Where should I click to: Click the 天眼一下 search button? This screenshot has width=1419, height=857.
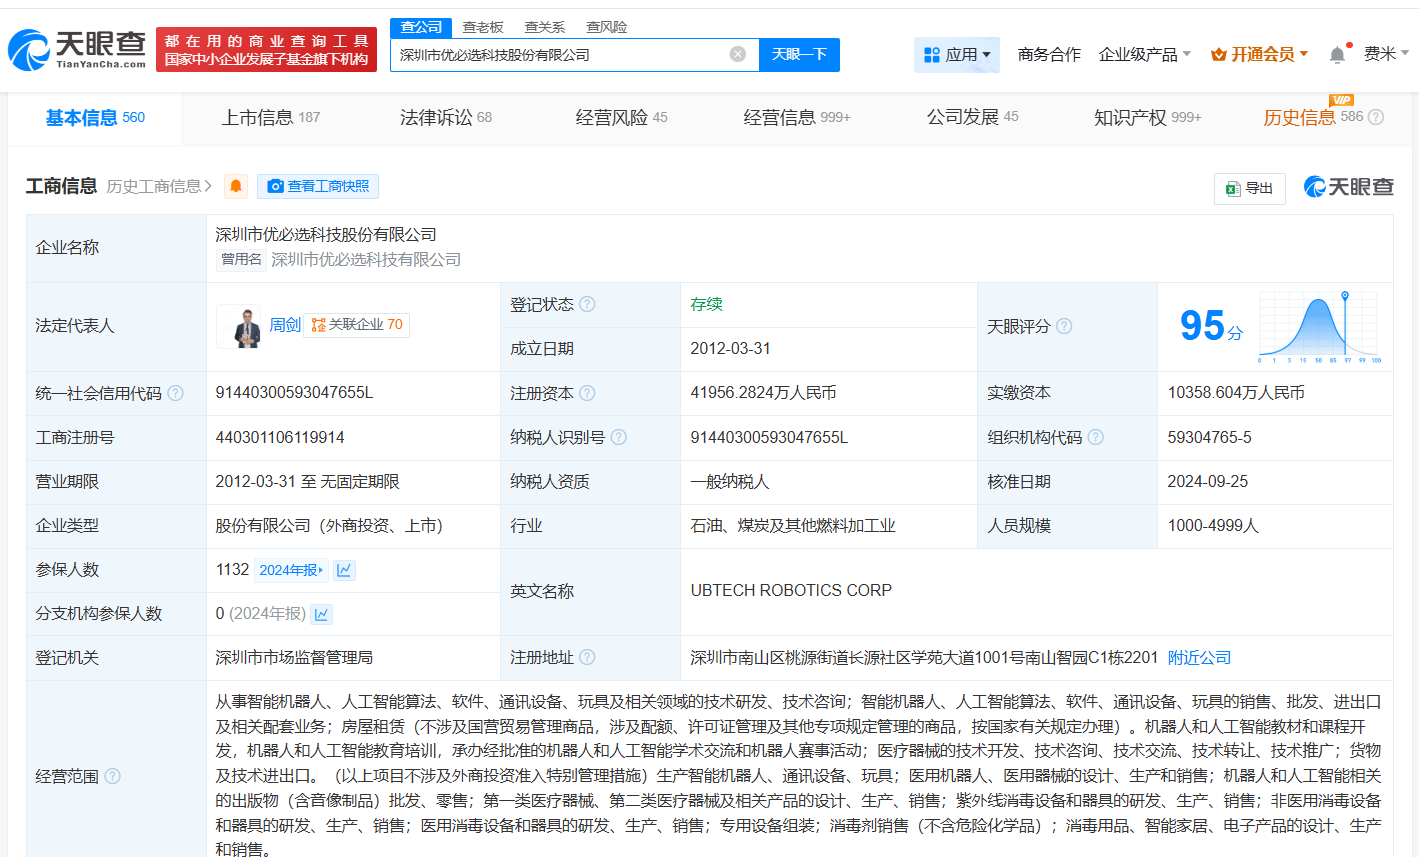[x=799, y=54]
